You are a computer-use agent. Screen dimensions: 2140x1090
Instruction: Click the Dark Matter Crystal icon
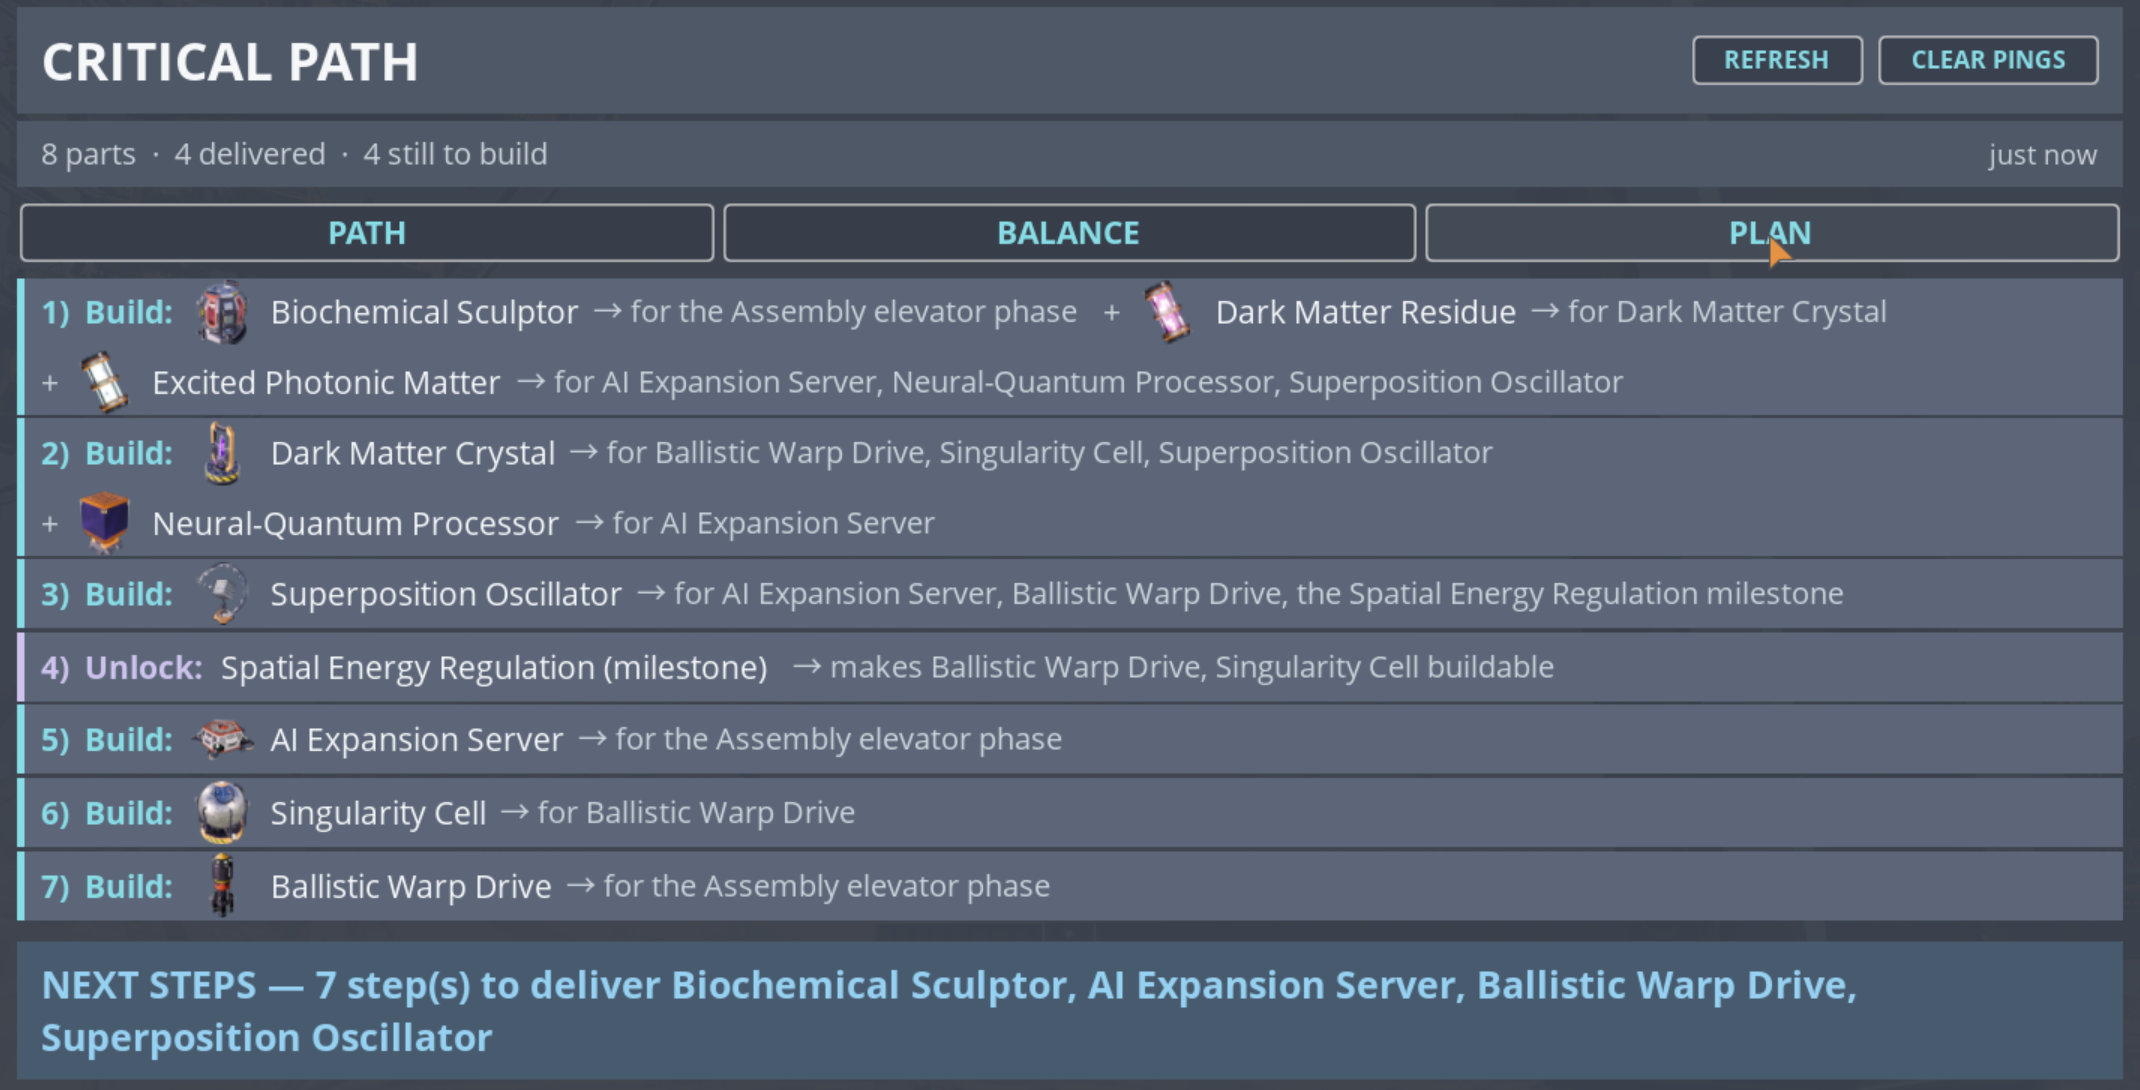click(222, 453)
